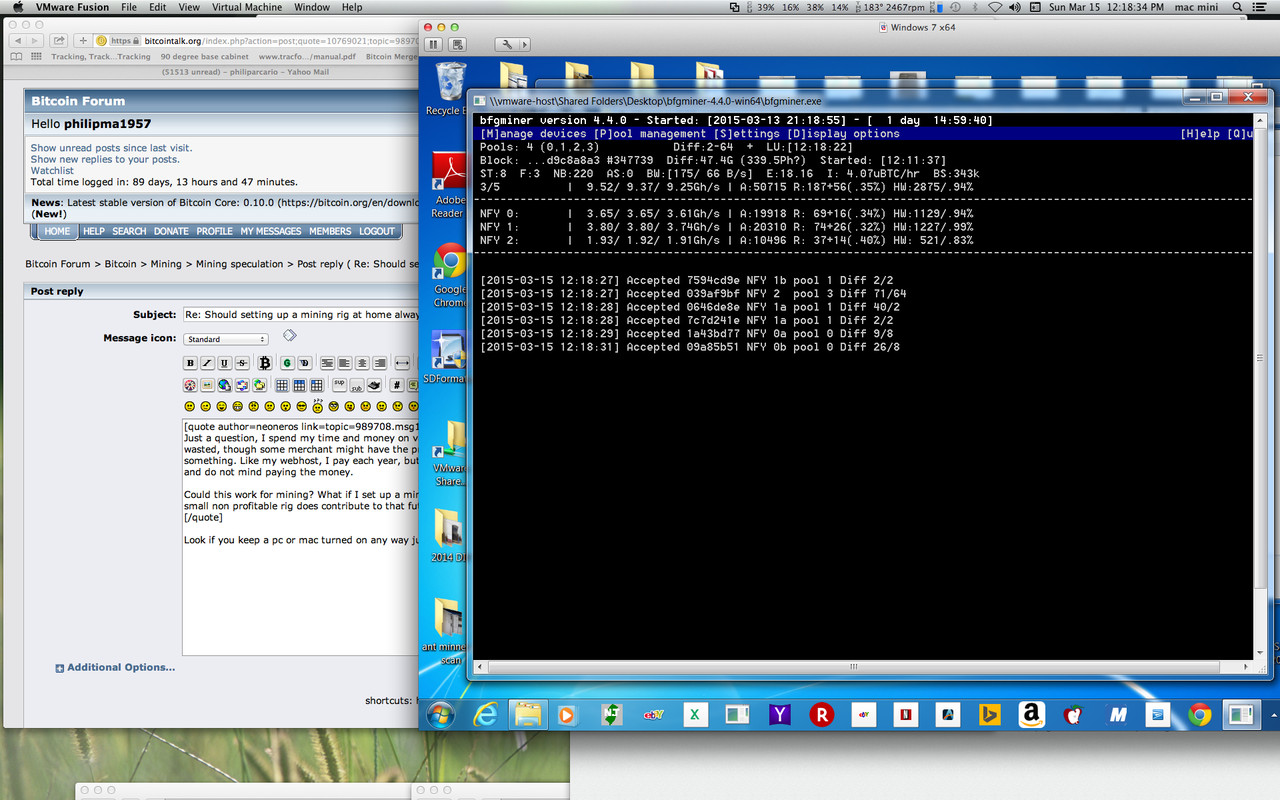Apply strikethrough formatting in post editor
This screenshot has height=800, width=1280.
coord(242,363)
